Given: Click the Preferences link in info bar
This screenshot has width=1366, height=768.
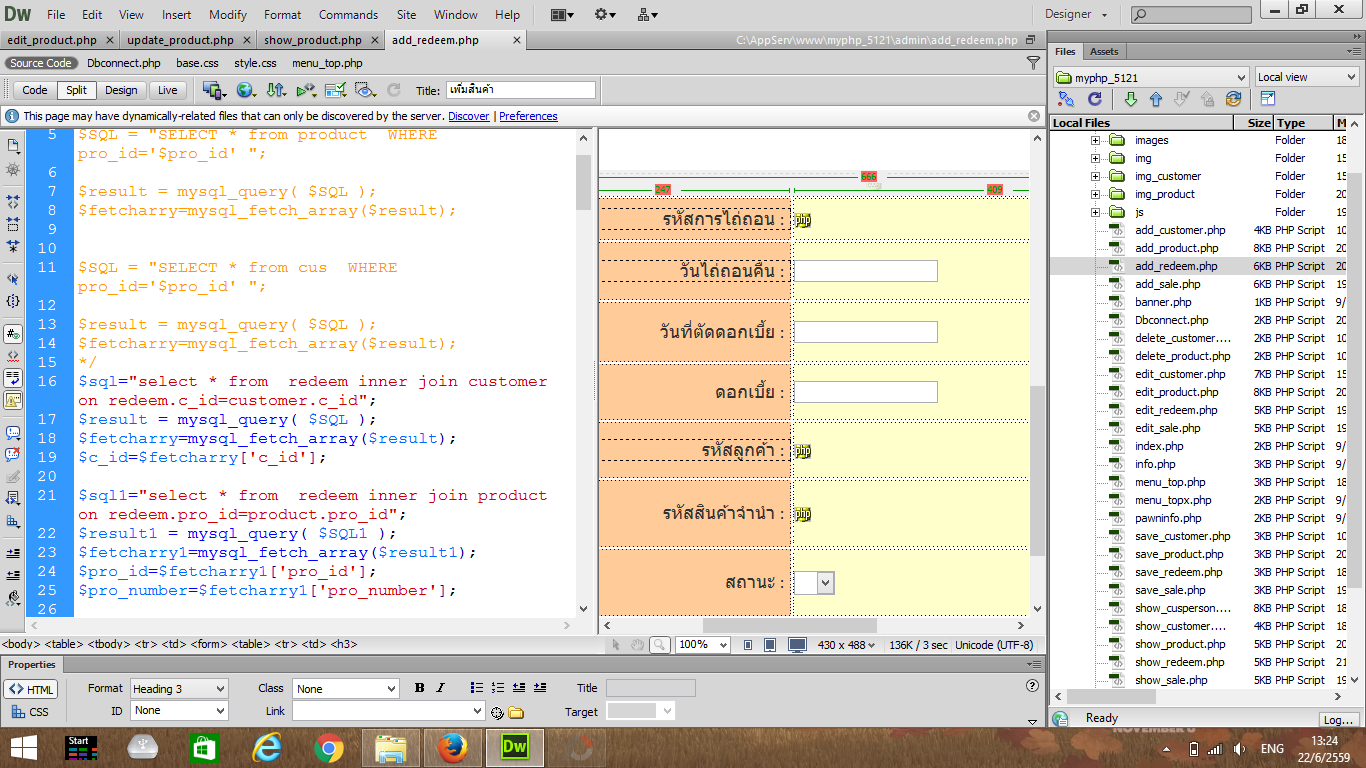Looking at the screenshot, I should tap(528, 116).
